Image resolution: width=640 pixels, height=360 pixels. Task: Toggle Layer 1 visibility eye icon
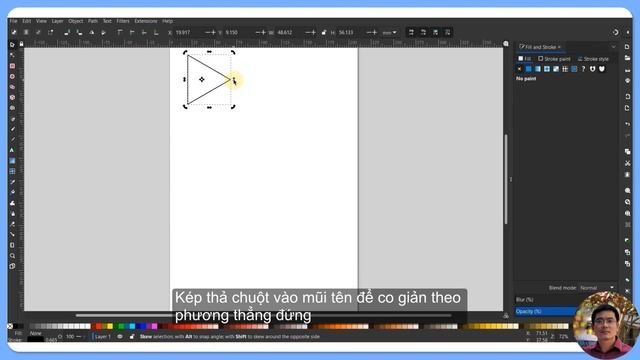tap(120, 337)
